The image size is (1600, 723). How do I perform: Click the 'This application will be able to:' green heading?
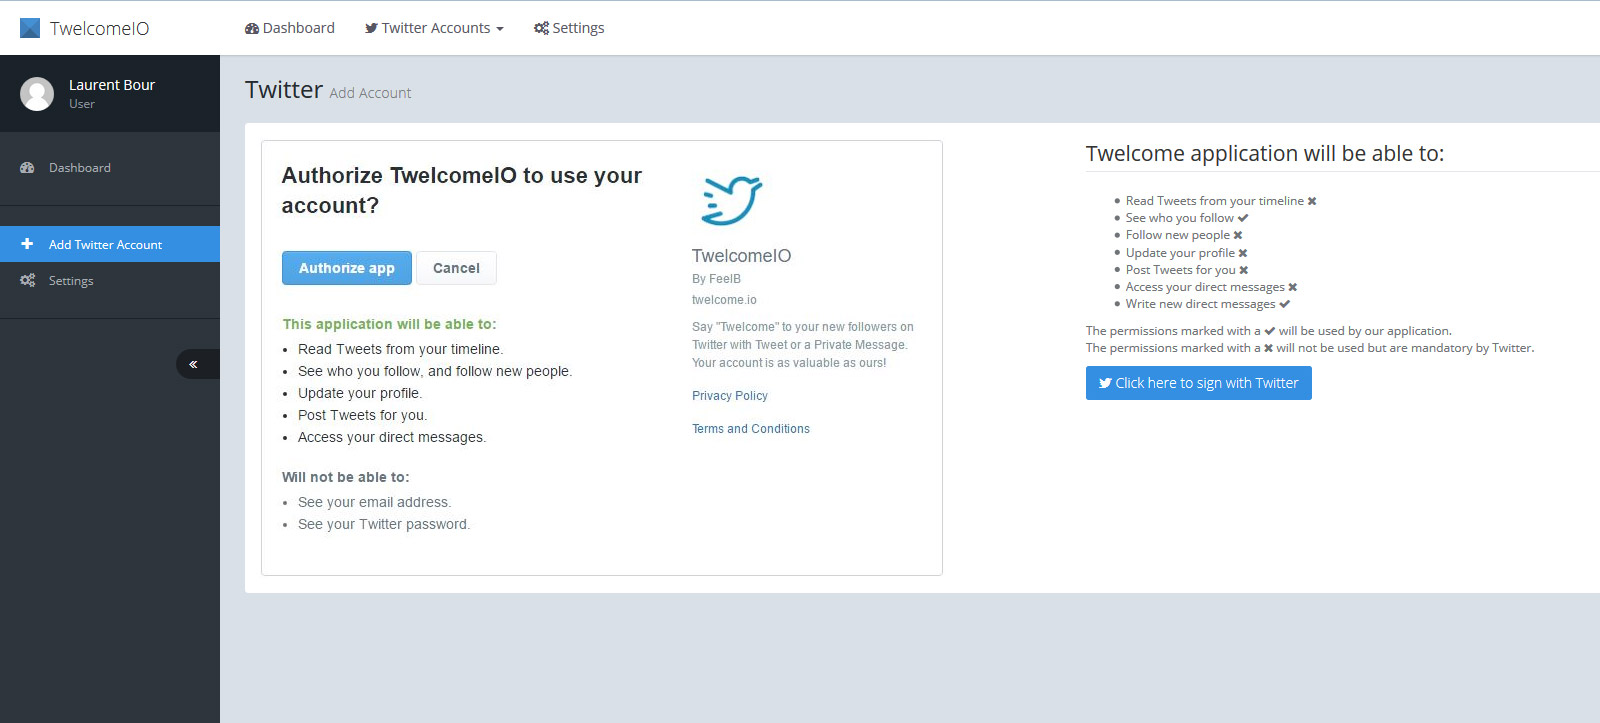pyautogui.click(x=389, y=324)
